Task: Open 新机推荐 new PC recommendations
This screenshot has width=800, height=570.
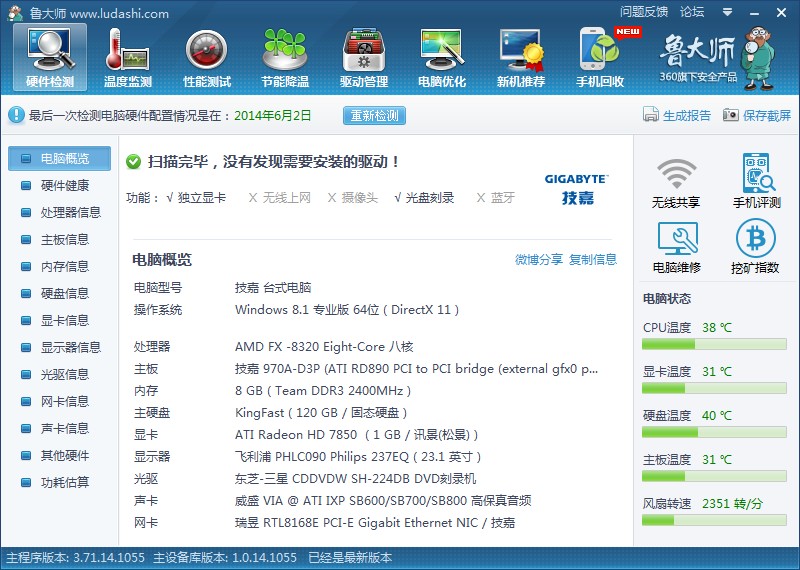Action: click(521, 57)
